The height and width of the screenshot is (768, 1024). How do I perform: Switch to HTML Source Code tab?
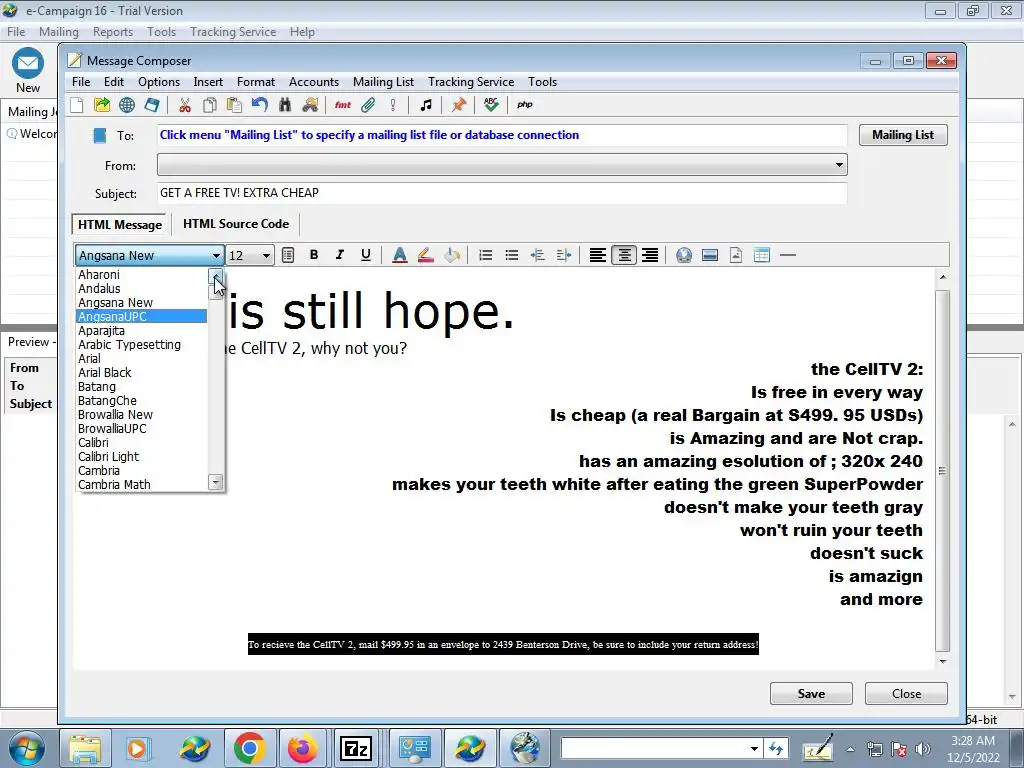pos(236,224)
